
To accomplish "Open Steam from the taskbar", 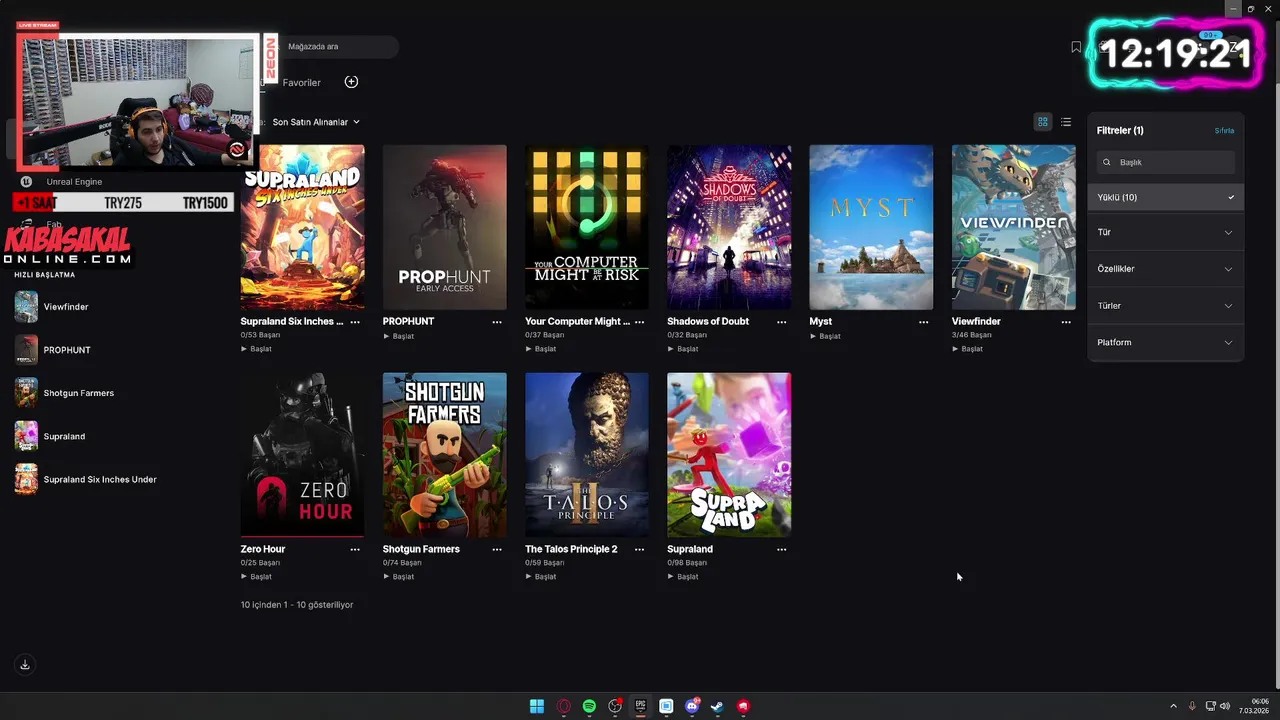I will (x=718, y=706).
